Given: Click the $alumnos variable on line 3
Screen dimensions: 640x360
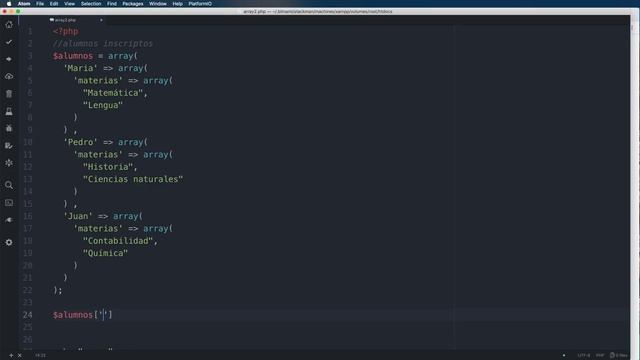Looking at the screenshot, I should [x=73, y=56].
